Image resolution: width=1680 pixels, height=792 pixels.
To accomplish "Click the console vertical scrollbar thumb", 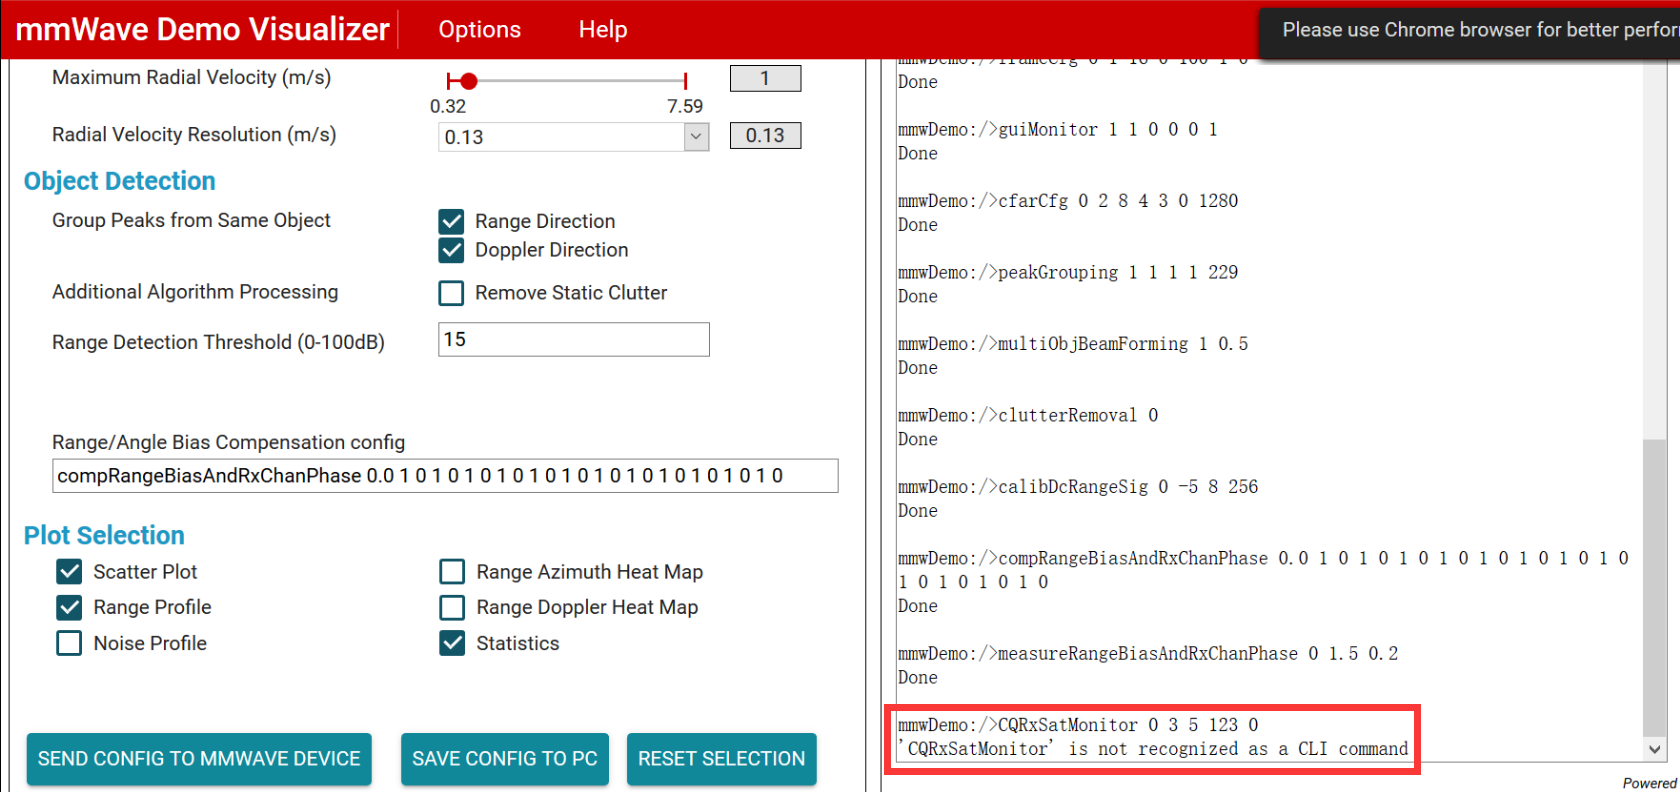I will click(1654, 588).
